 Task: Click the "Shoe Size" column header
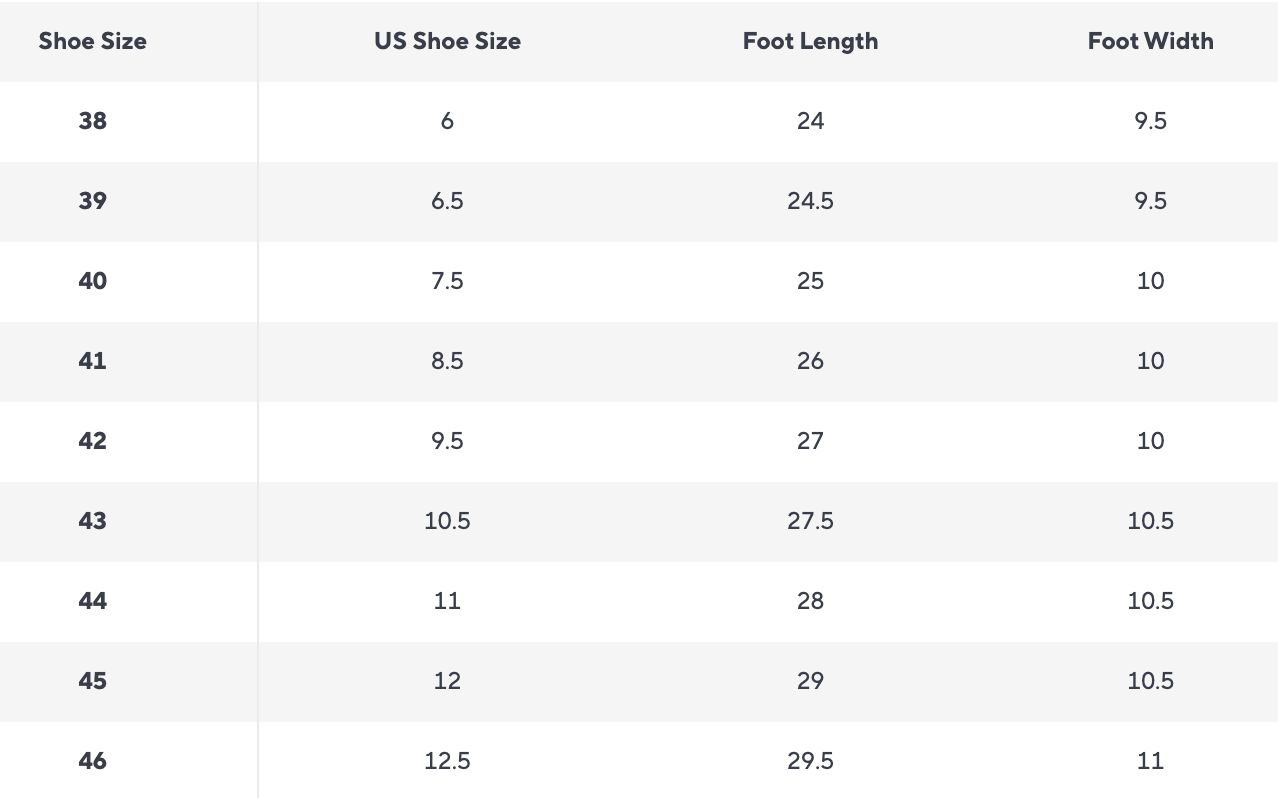[x=92, y=41]
